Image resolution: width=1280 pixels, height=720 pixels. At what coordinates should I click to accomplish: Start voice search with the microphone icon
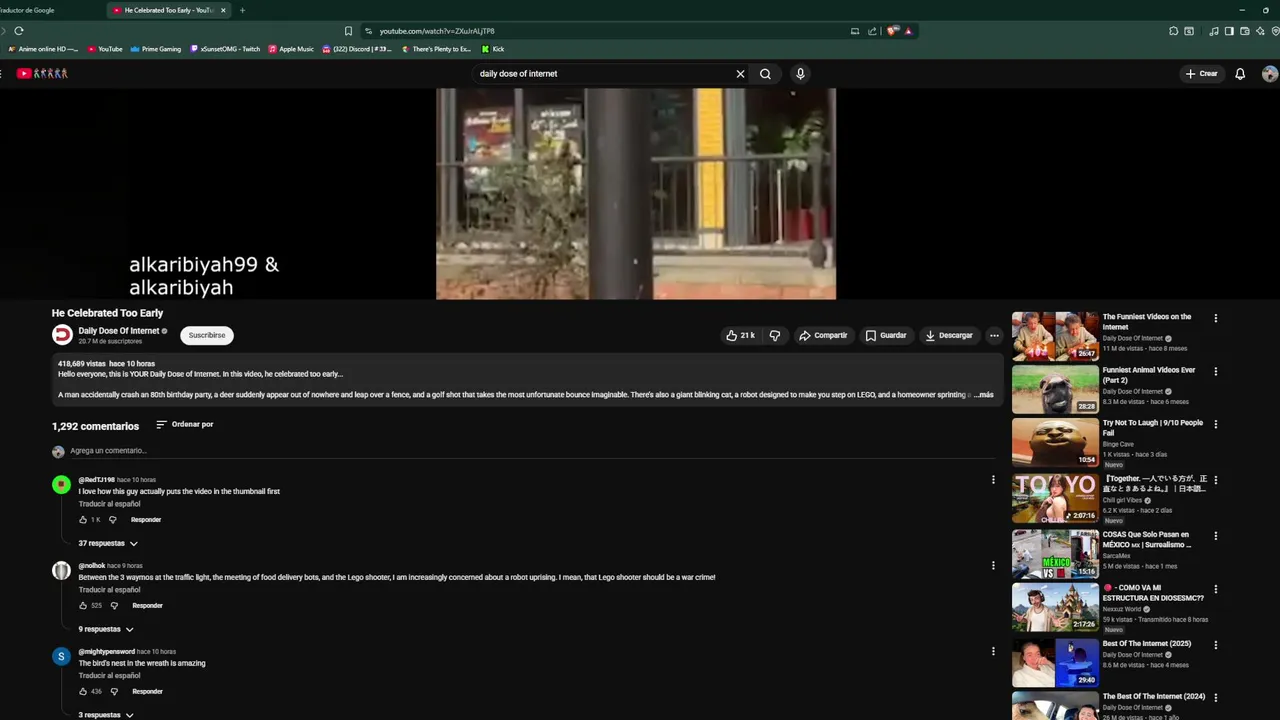[x=800, y=74]
